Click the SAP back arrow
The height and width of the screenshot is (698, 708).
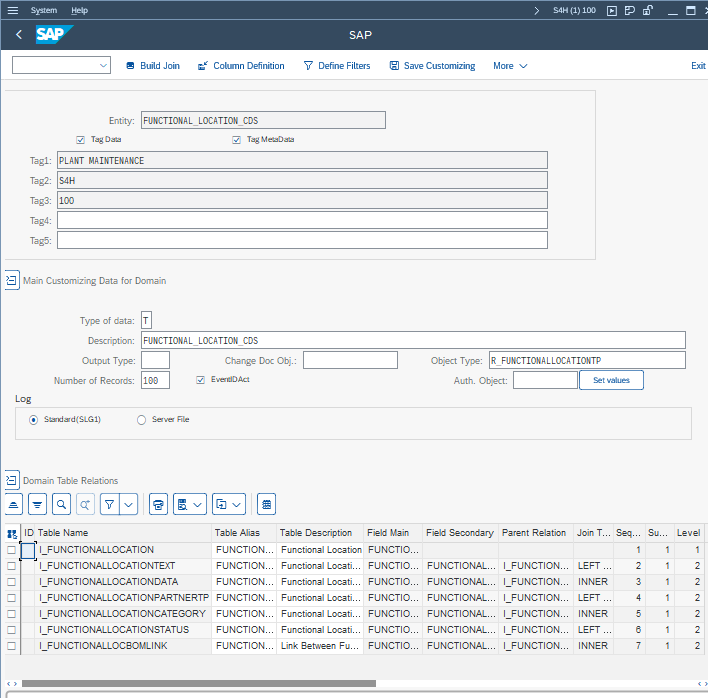pos(18,35)
